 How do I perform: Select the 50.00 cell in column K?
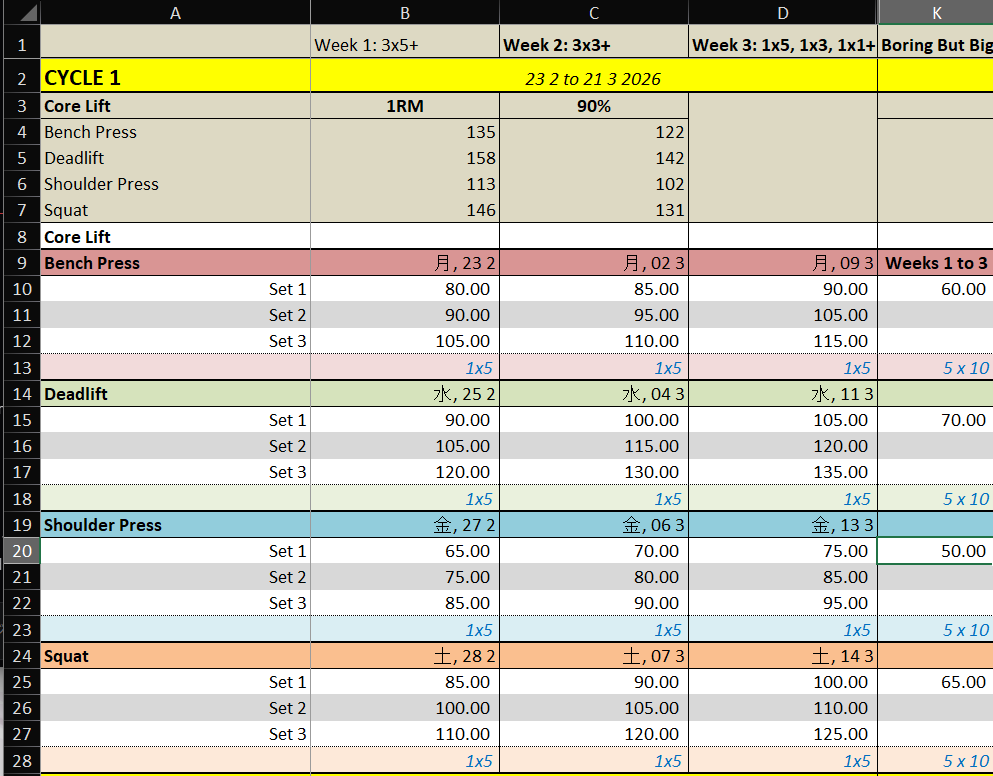pos(935,551)
